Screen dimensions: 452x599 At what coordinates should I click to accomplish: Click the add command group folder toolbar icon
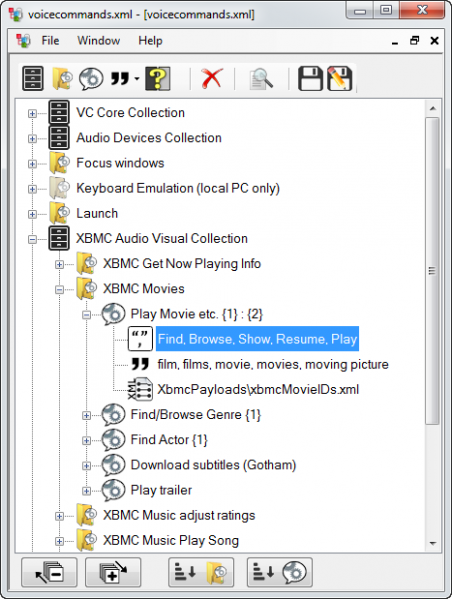[x=62, y=78]
